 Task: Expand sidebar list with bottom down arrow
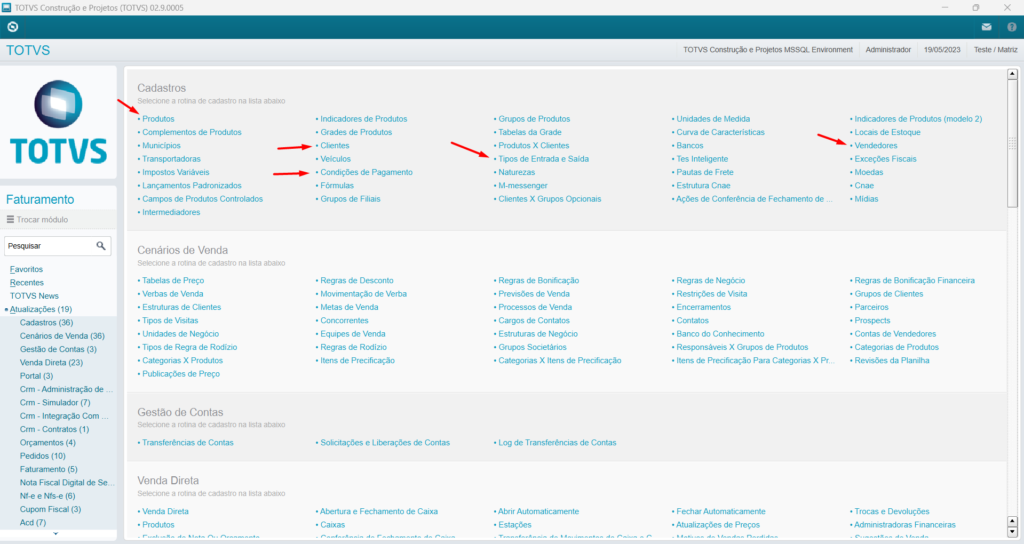click(x=56, y=534)
